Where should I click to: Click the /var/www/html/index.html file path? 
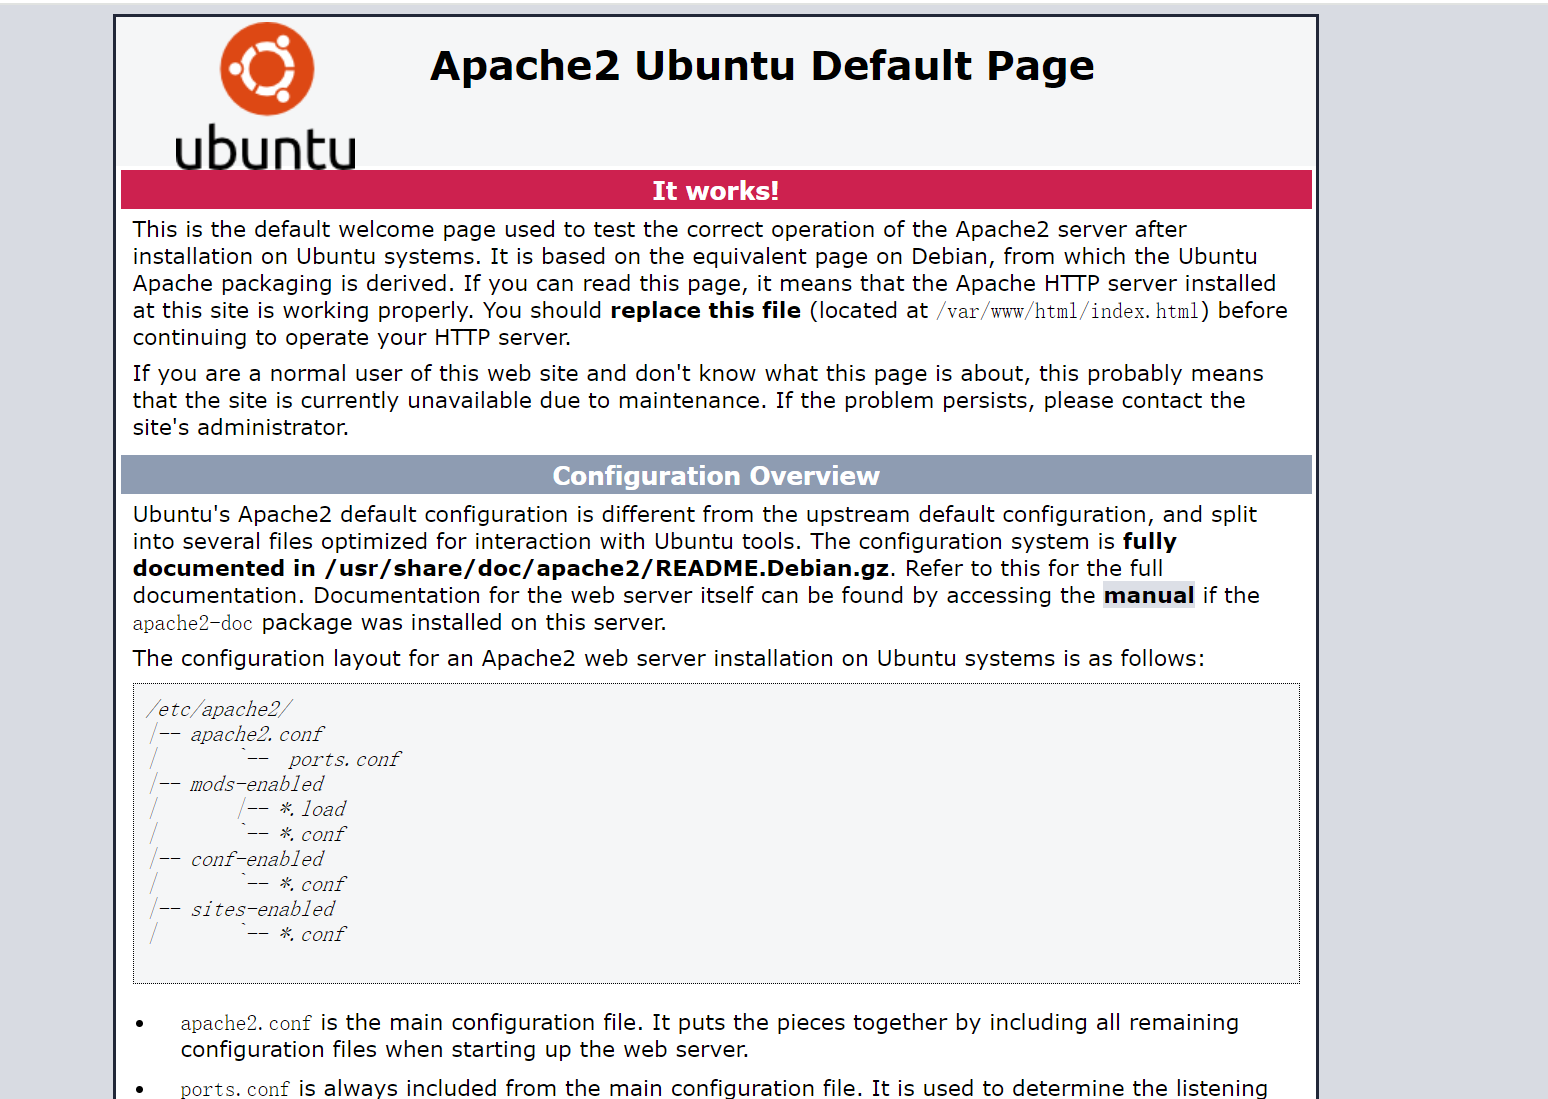click(x=1067, y=312)
